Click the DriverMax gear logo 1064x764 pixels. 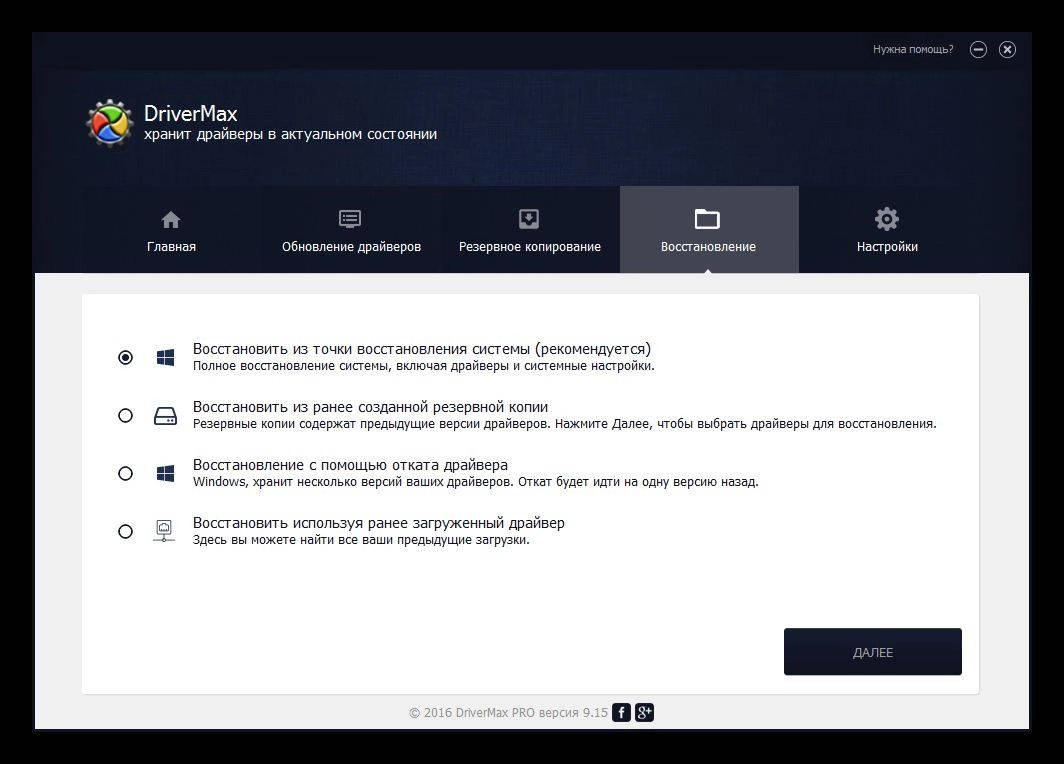(109, 123)
